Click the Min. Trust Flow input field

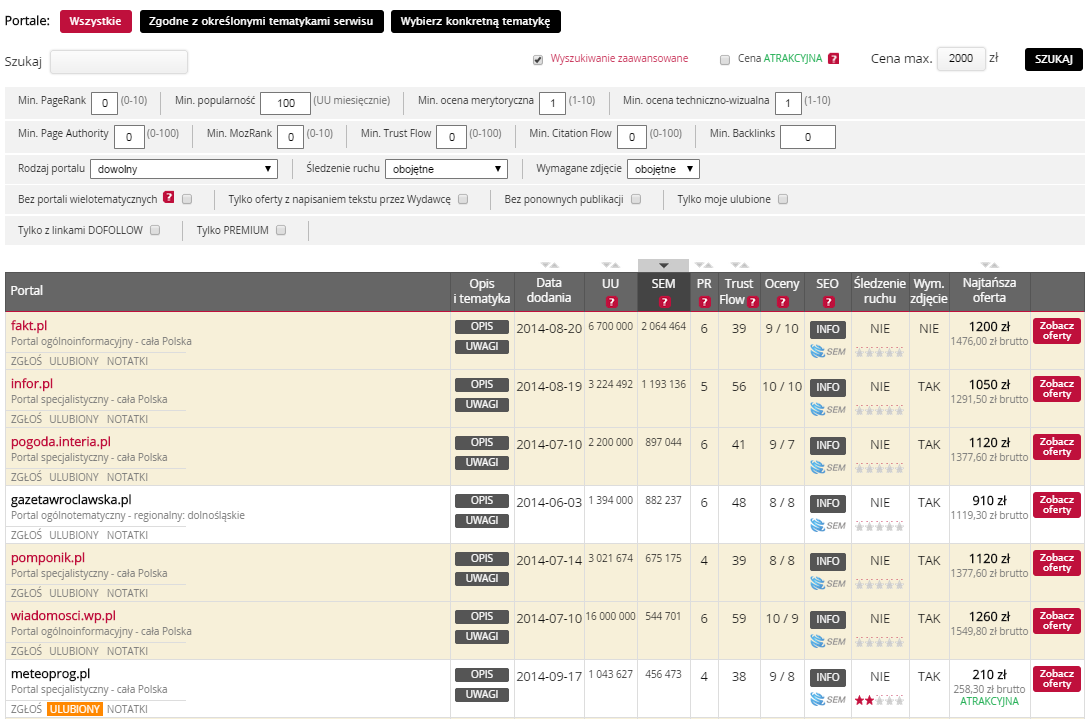451,137
